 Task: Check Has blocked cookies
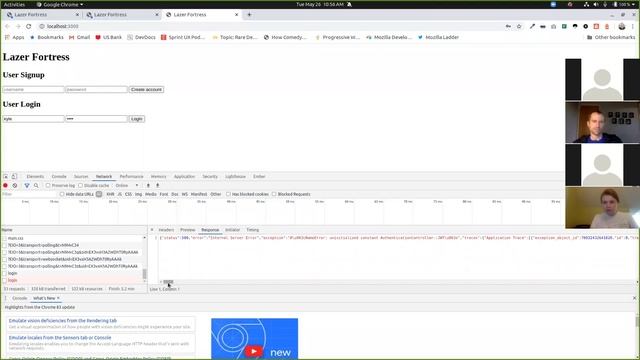(228, 194)
